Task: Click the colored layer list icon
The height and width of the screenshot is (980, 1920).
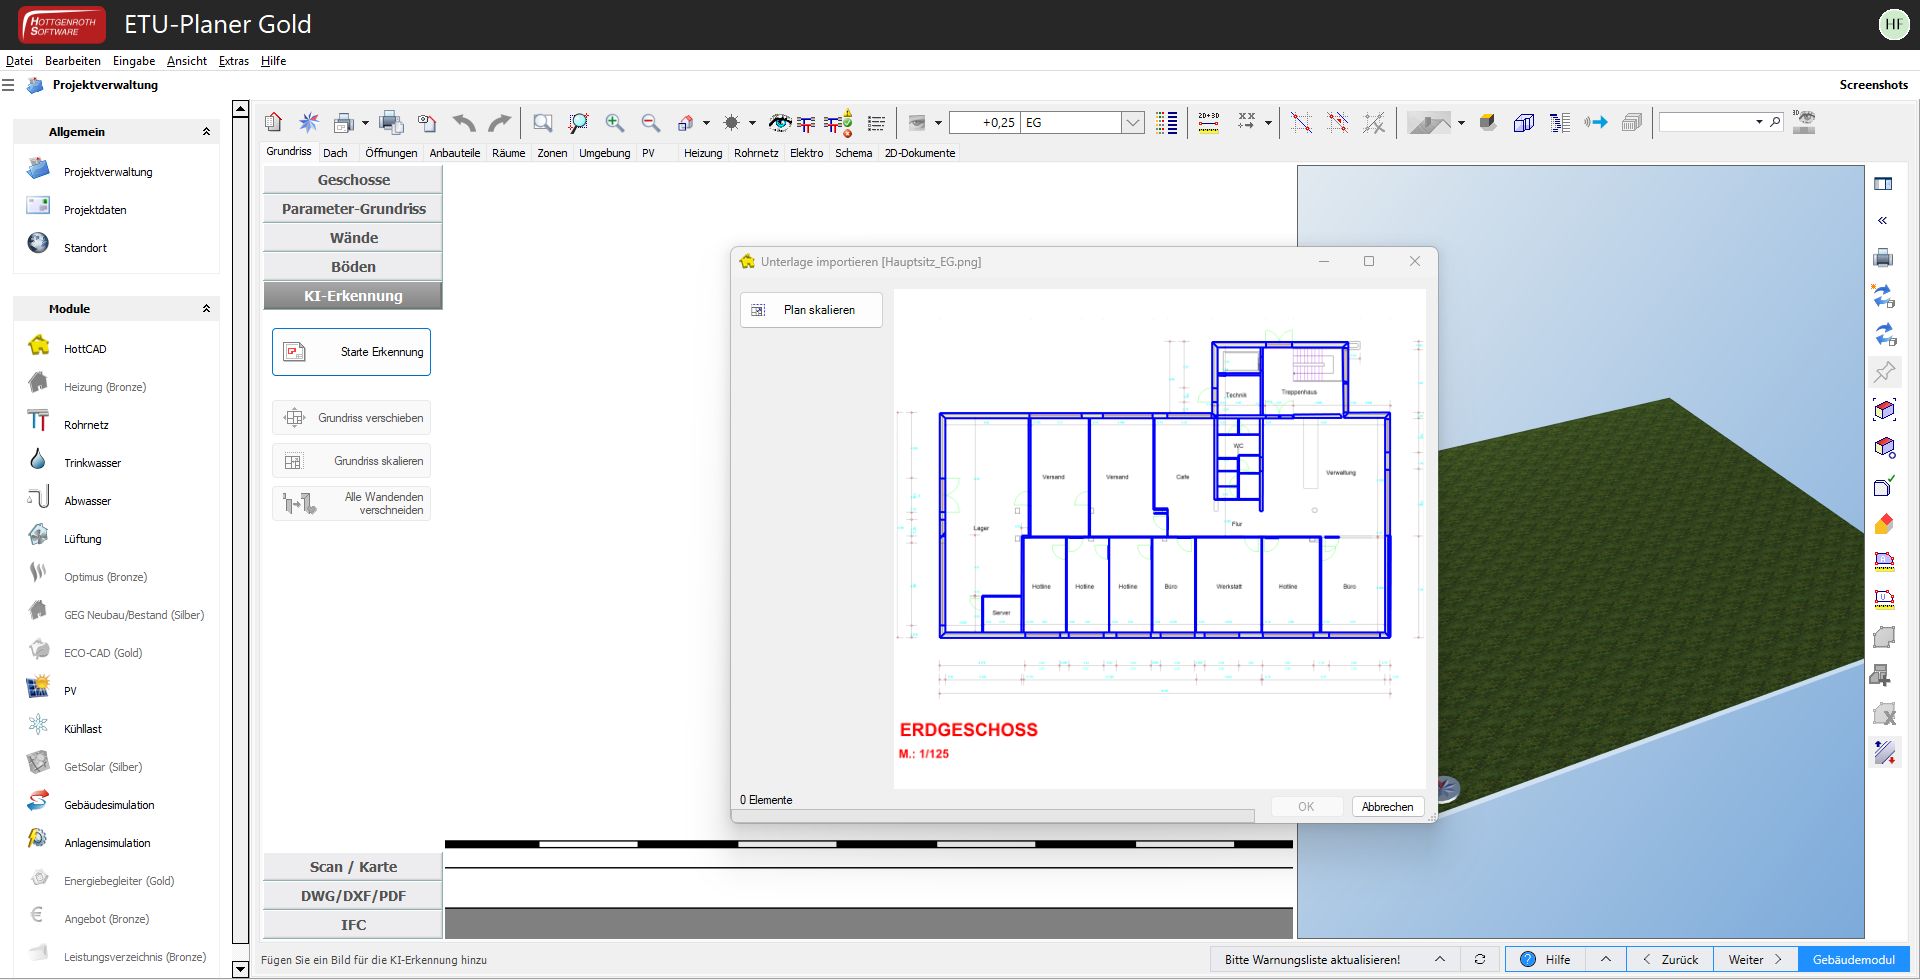Action: (1166, 123)
